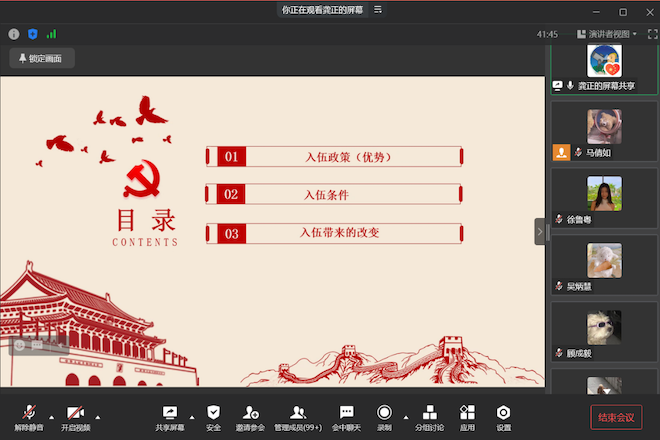
Task: Click the Share Screen (共享屏幕) icon
Action: point(169,415)
